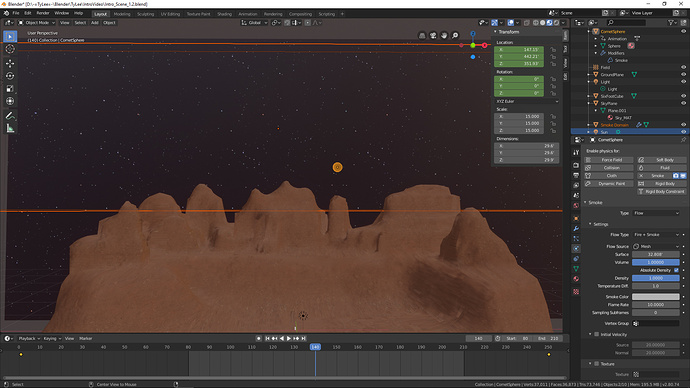
Task: Select wireframe viewport shading mode
Action: coord(536,22)
